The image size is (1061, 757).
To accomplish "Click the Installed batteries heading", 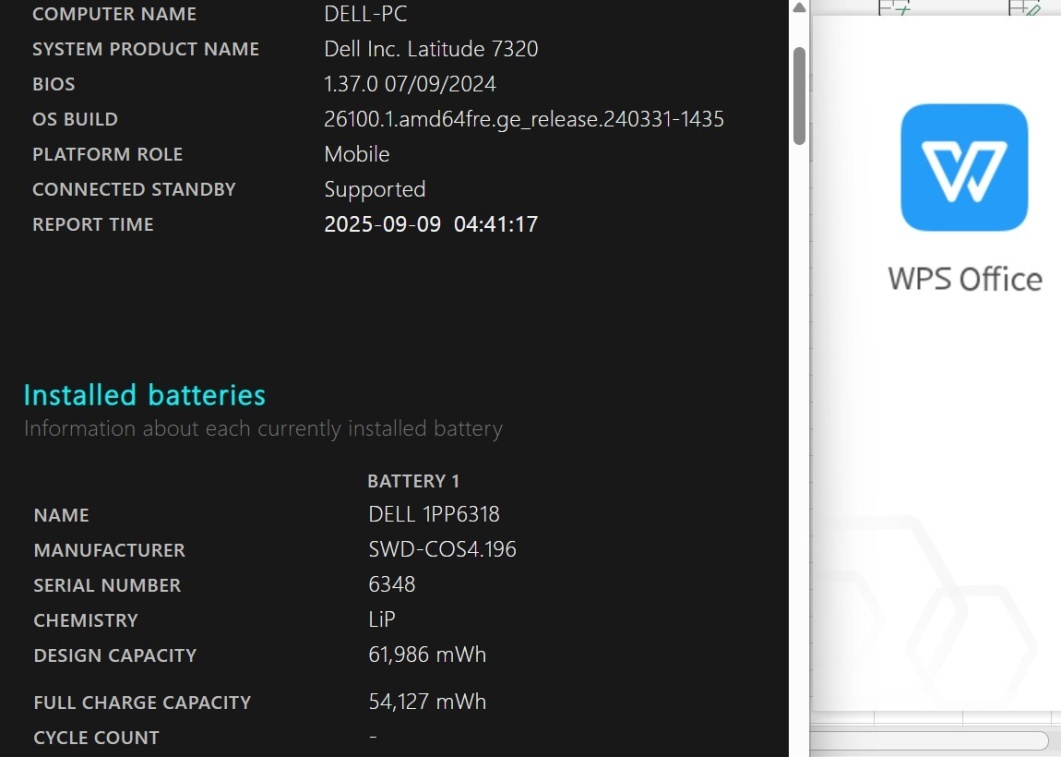I will [145, 395].
